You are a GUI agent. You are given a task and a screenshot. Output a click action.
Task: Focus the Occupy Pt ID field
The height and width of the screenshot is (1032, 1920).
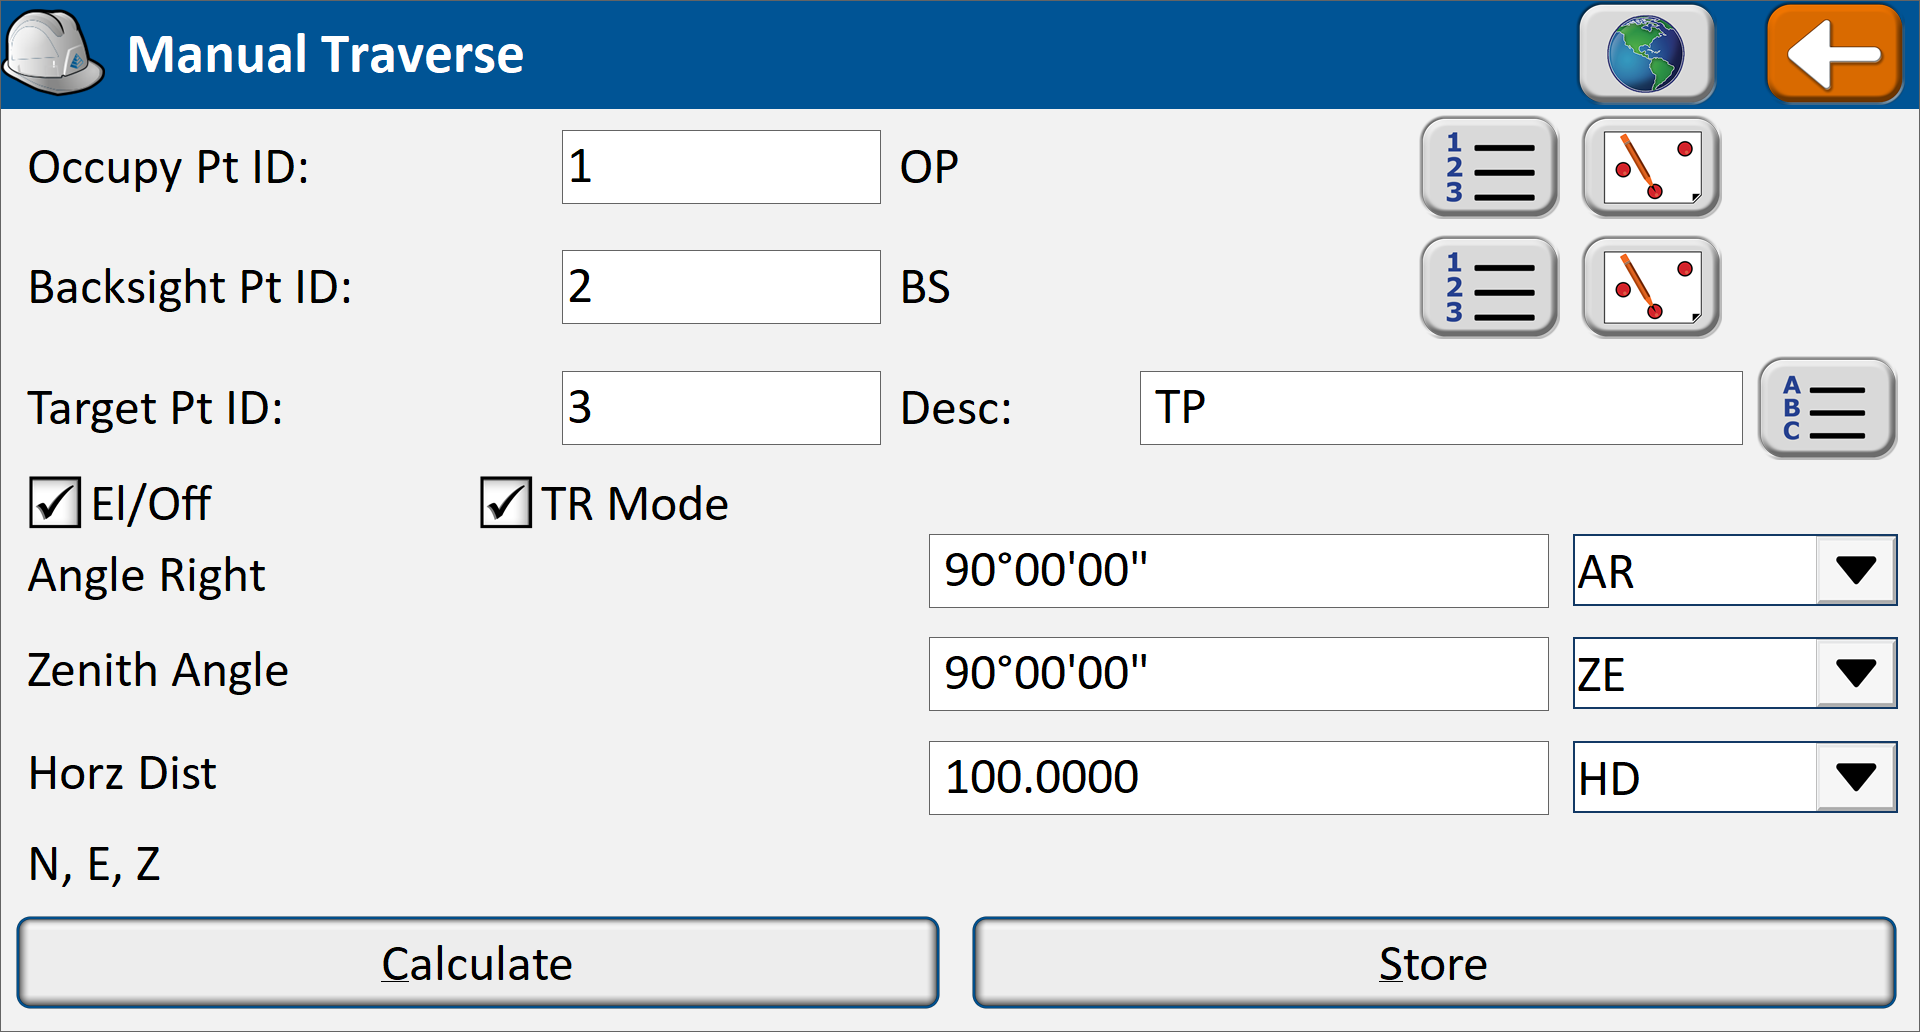point(721,167)
